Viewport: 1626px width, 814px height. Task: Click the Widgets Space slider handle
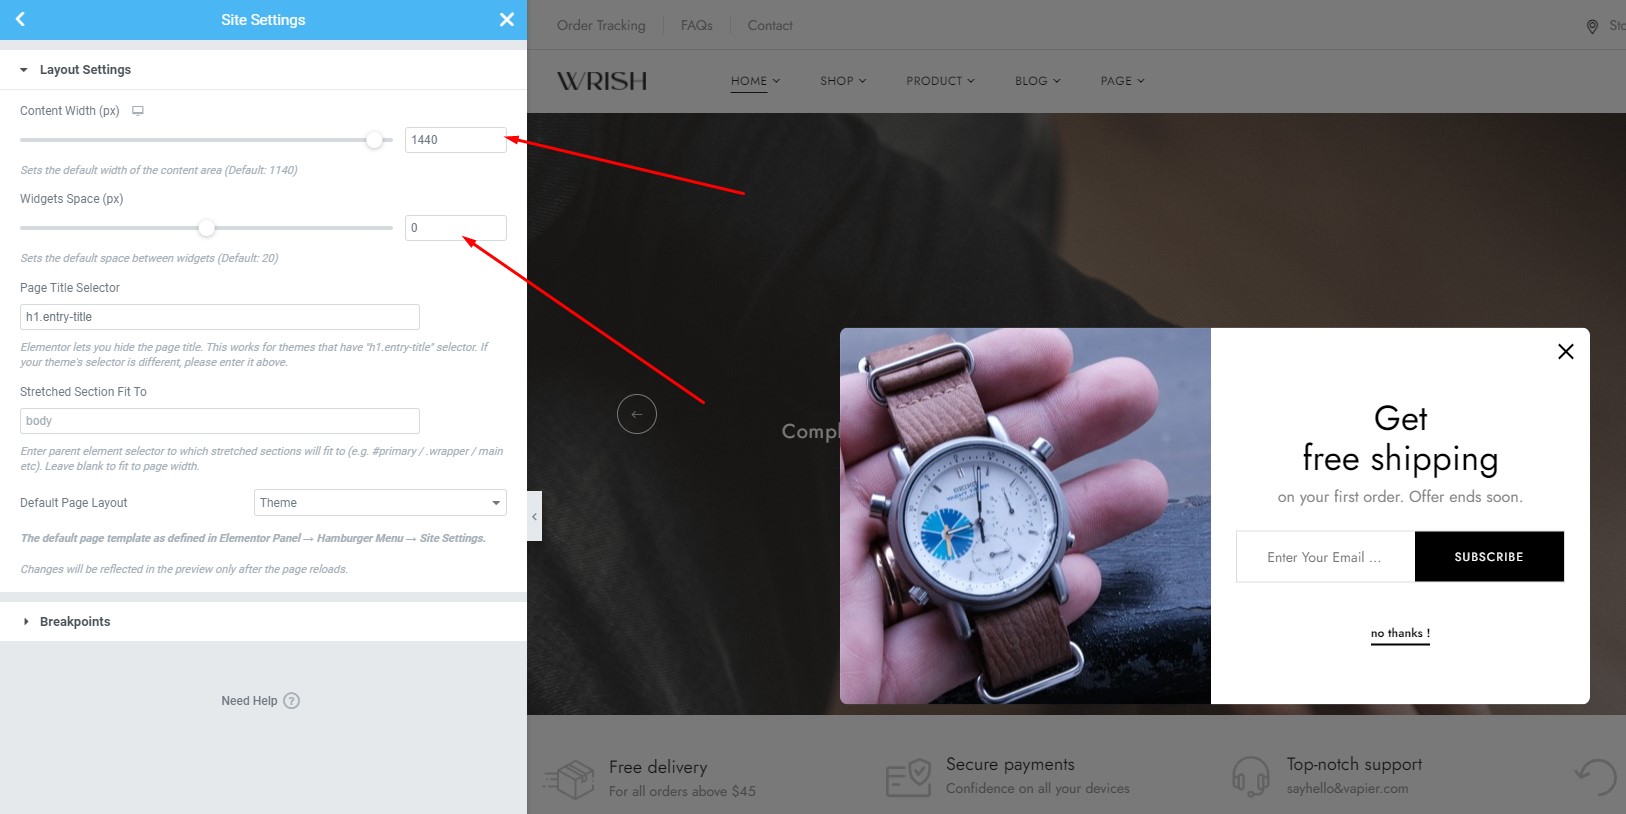pyautogui.click(x=206, y=228)
